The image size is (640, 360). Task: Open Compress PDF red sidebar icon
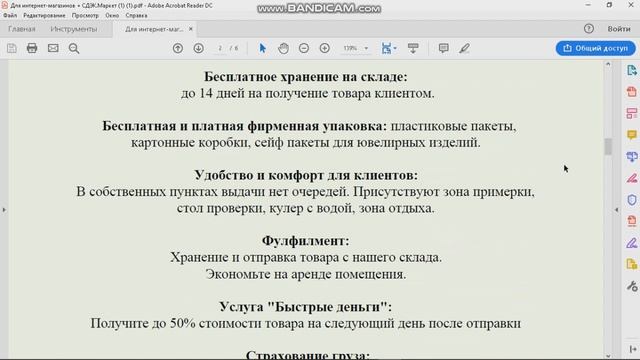click(632, 221)
